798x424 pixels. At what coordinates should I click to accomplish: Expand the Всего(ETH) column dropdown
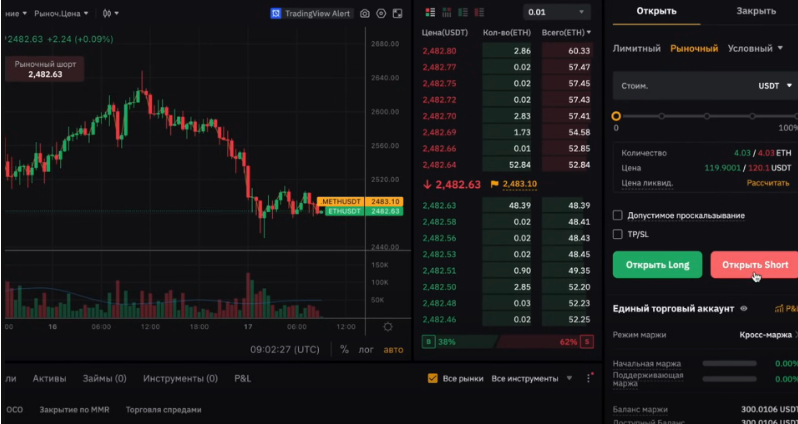pos(566,33)
